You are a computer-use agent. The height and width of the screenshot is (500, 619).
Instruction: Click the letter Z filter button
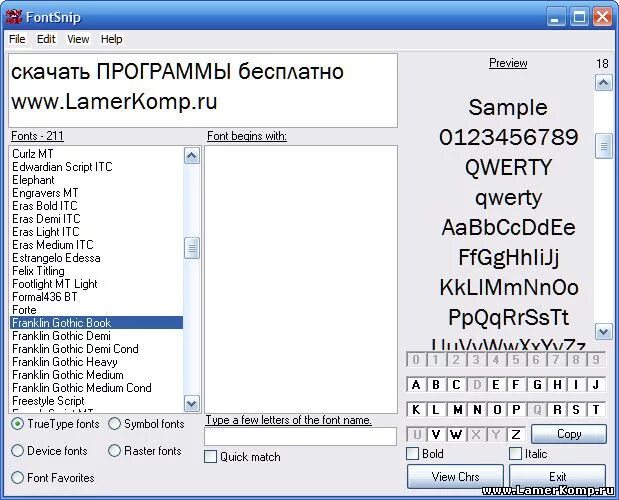[516, 434]
